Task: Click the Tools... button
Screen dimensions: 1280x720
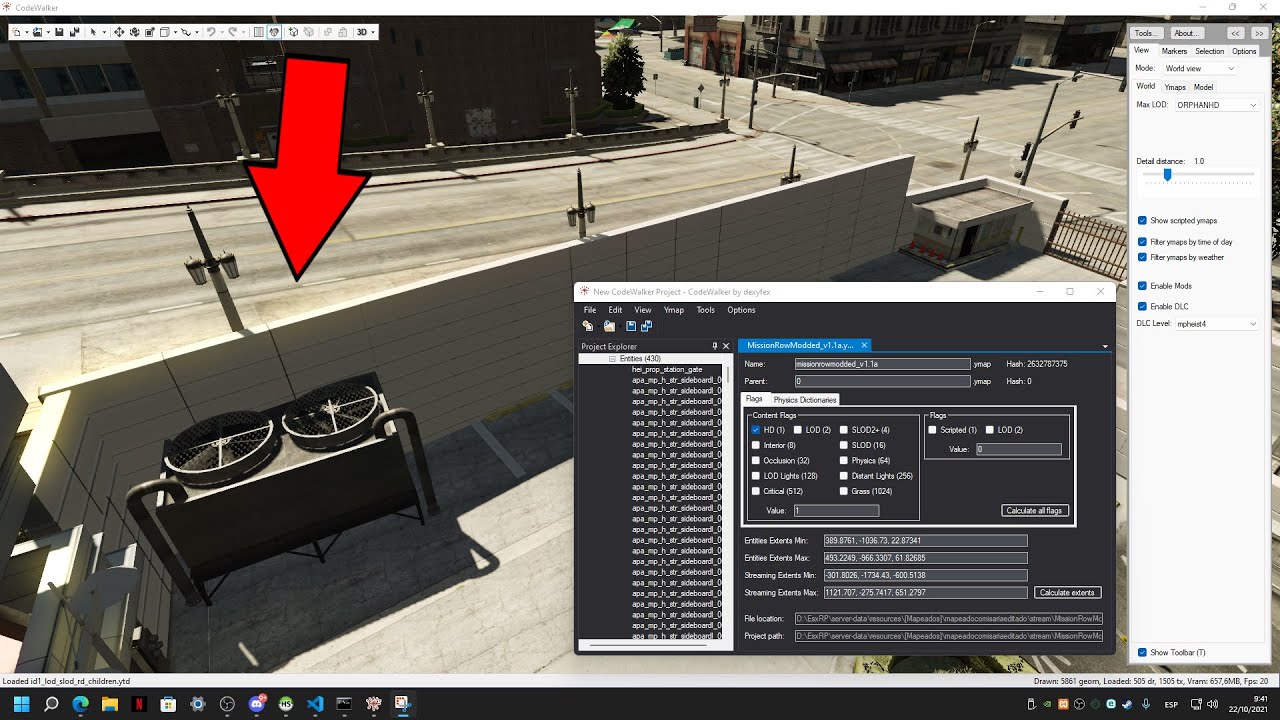Action: (1148, 33)
